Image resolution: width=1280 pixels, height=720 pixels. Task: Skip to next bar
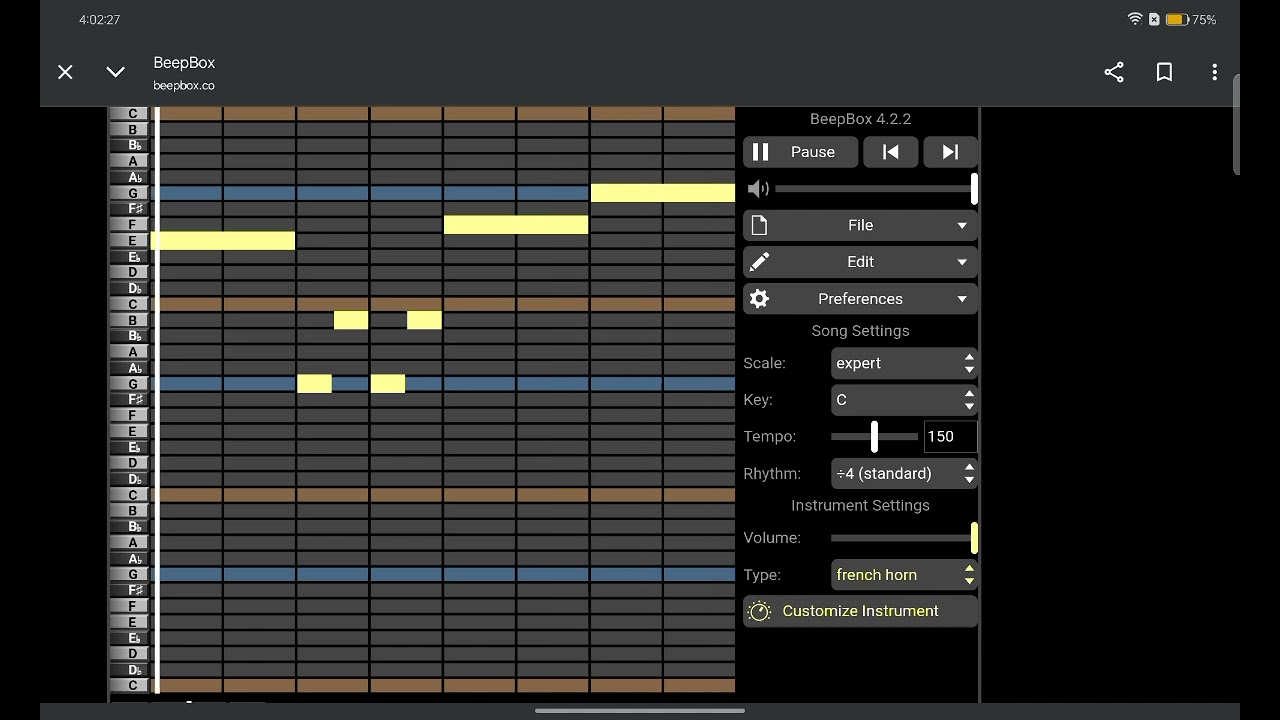(950, 152)
